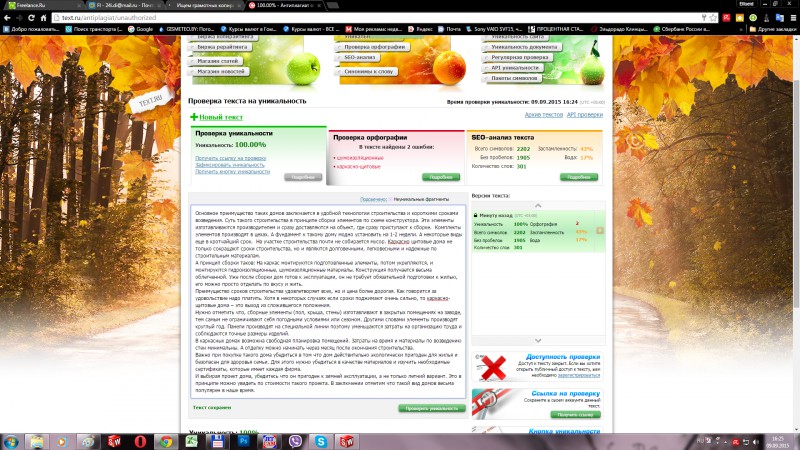Click Получить кнопку уникальности link
This screenshot has height=450, width=800.
[x=232, y=171]
